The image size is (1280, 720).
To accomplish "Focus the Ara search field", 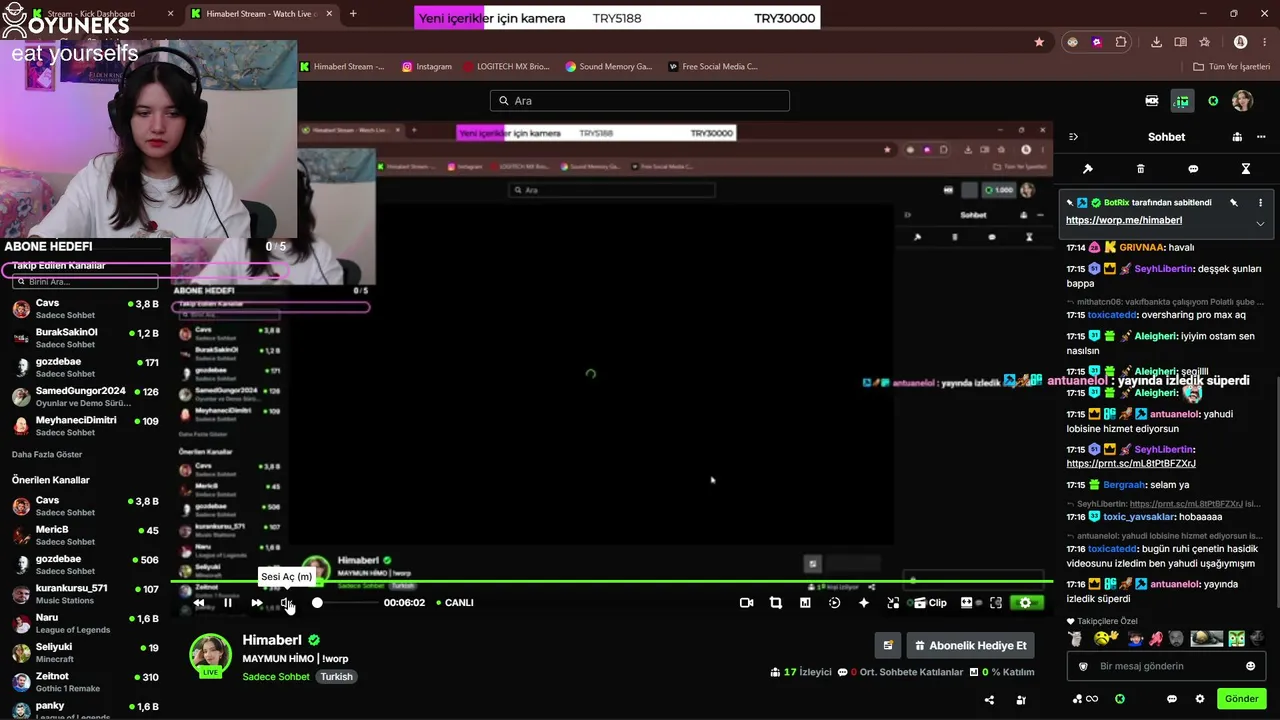I will pos(640,101).
